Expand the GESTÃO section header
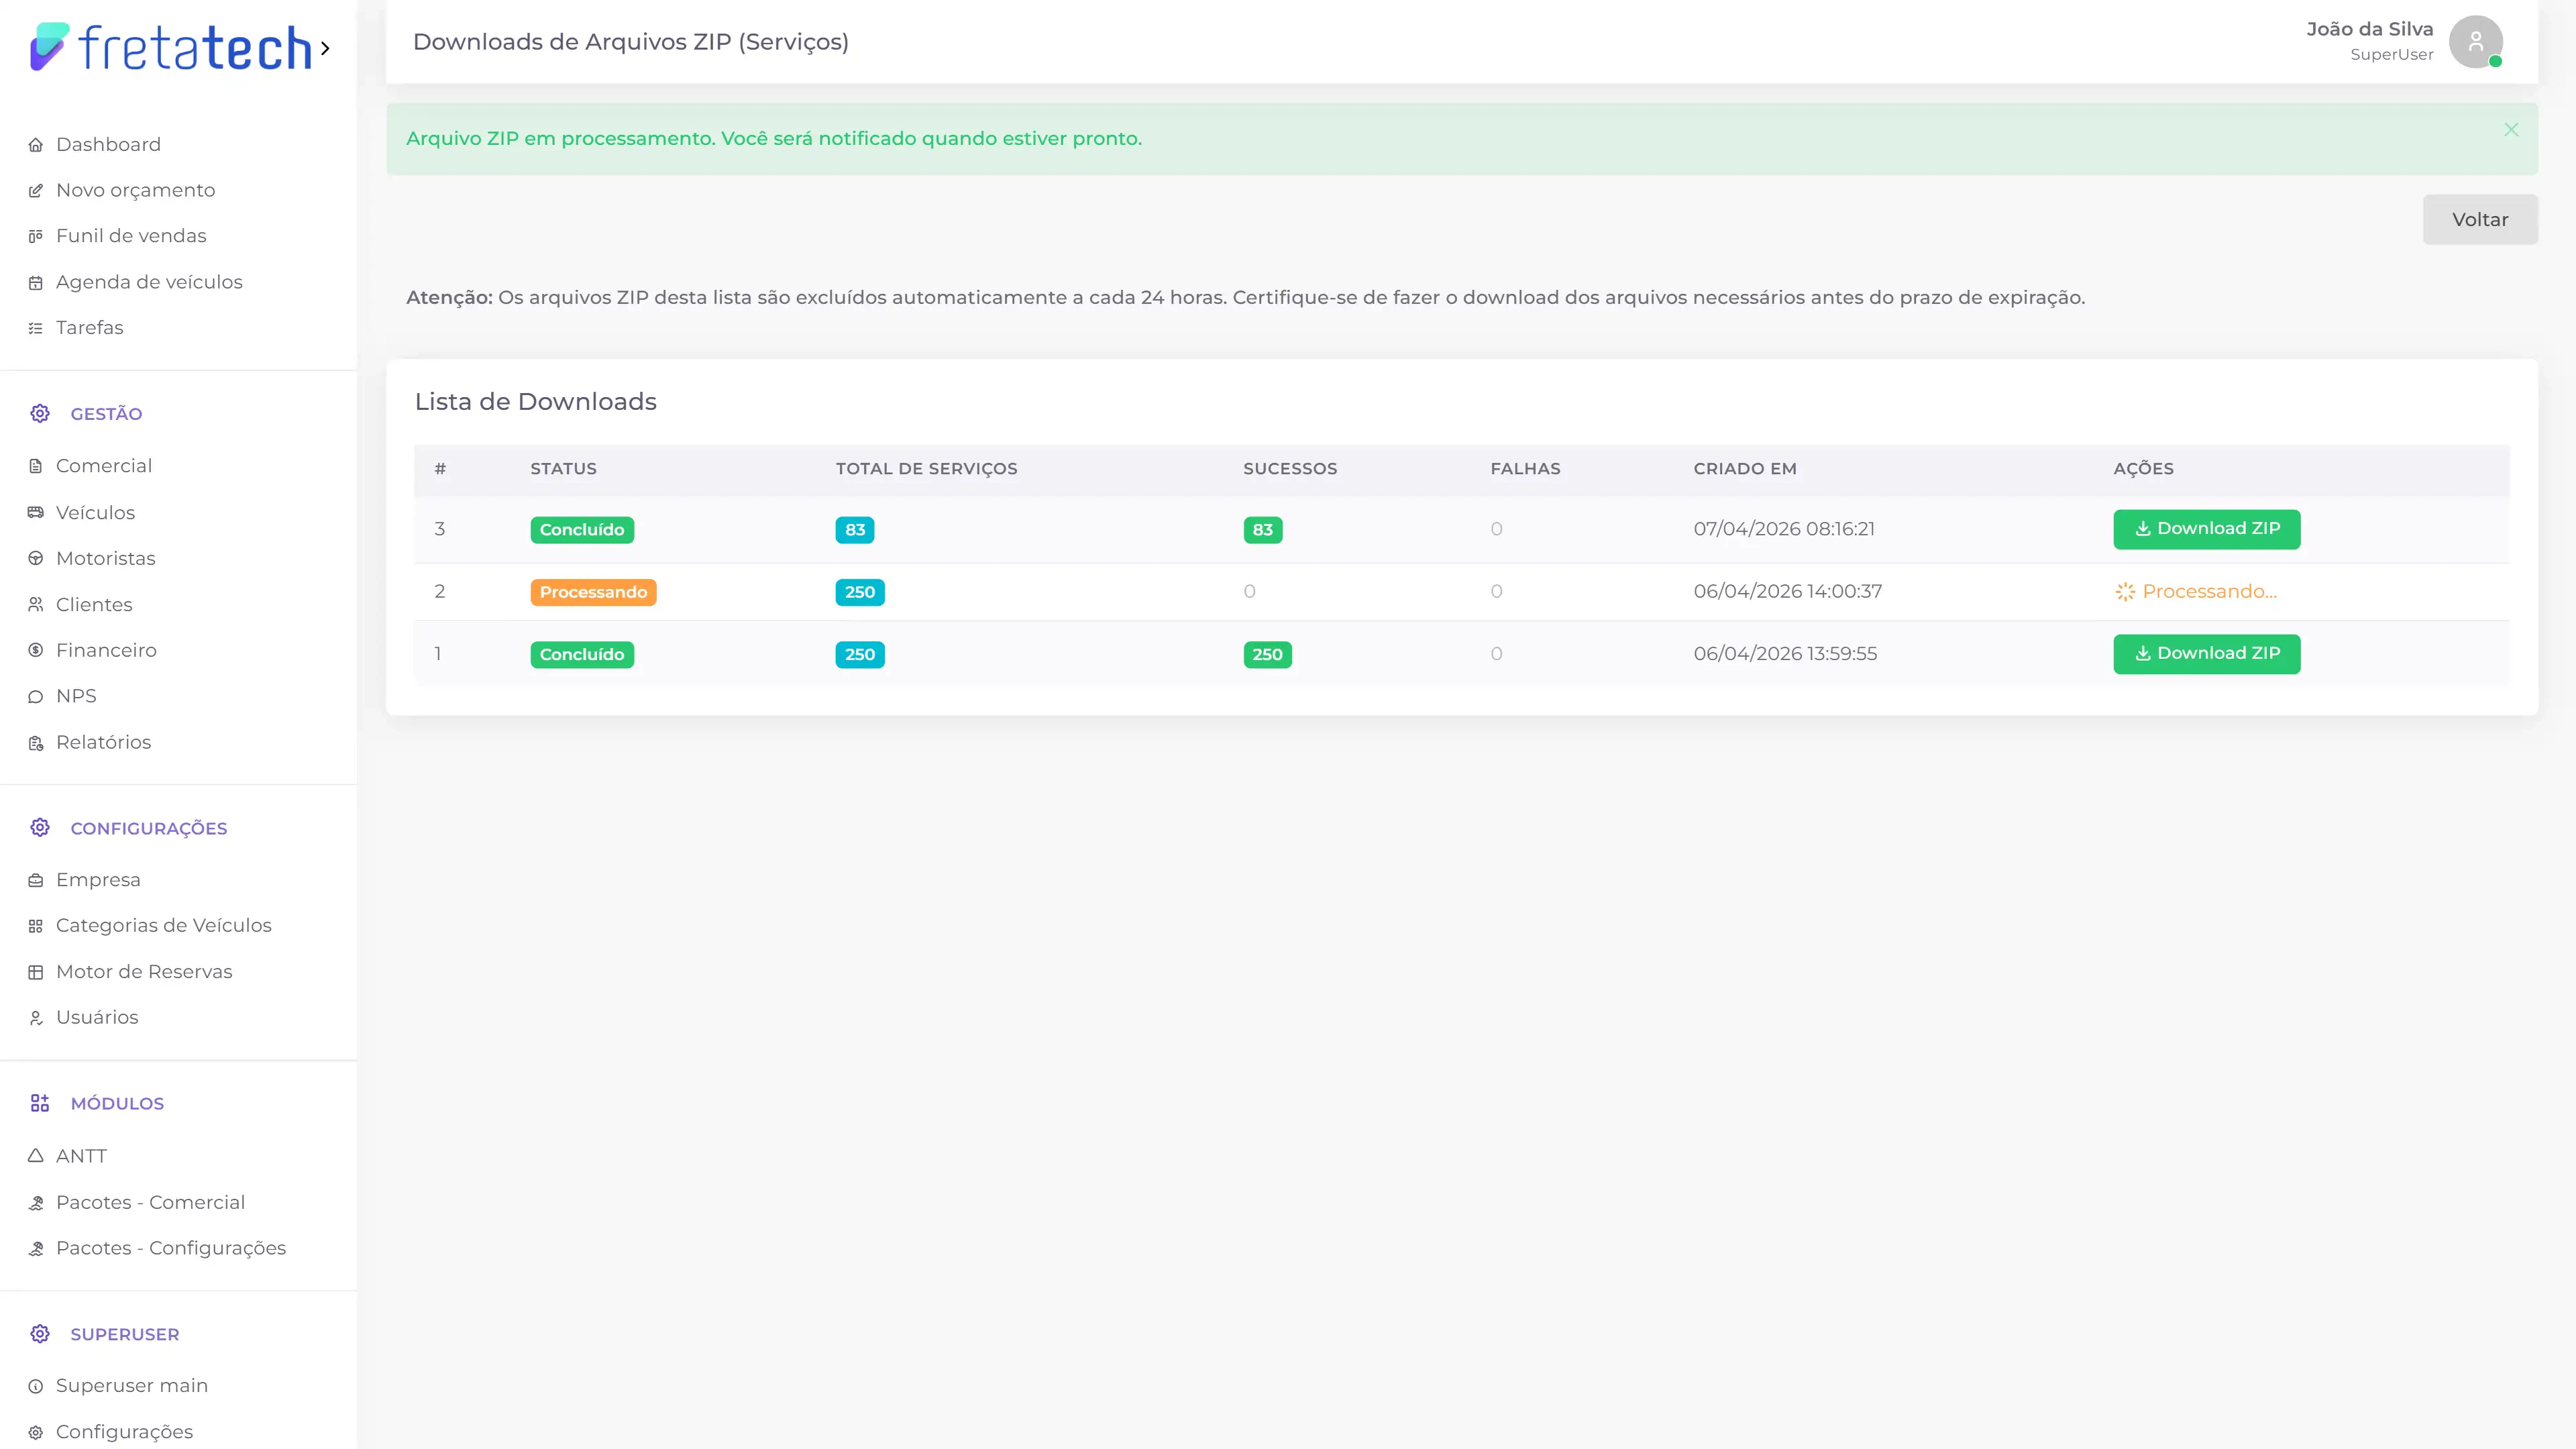This screenshot has height=1449, width=2576. tap(106, 414)
